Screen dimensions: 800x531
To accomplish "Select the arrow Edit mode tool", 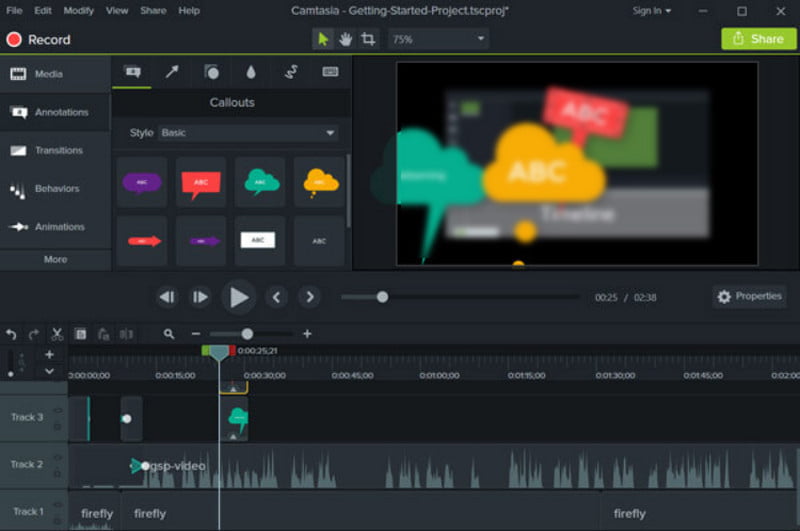I will pos(323,39).
